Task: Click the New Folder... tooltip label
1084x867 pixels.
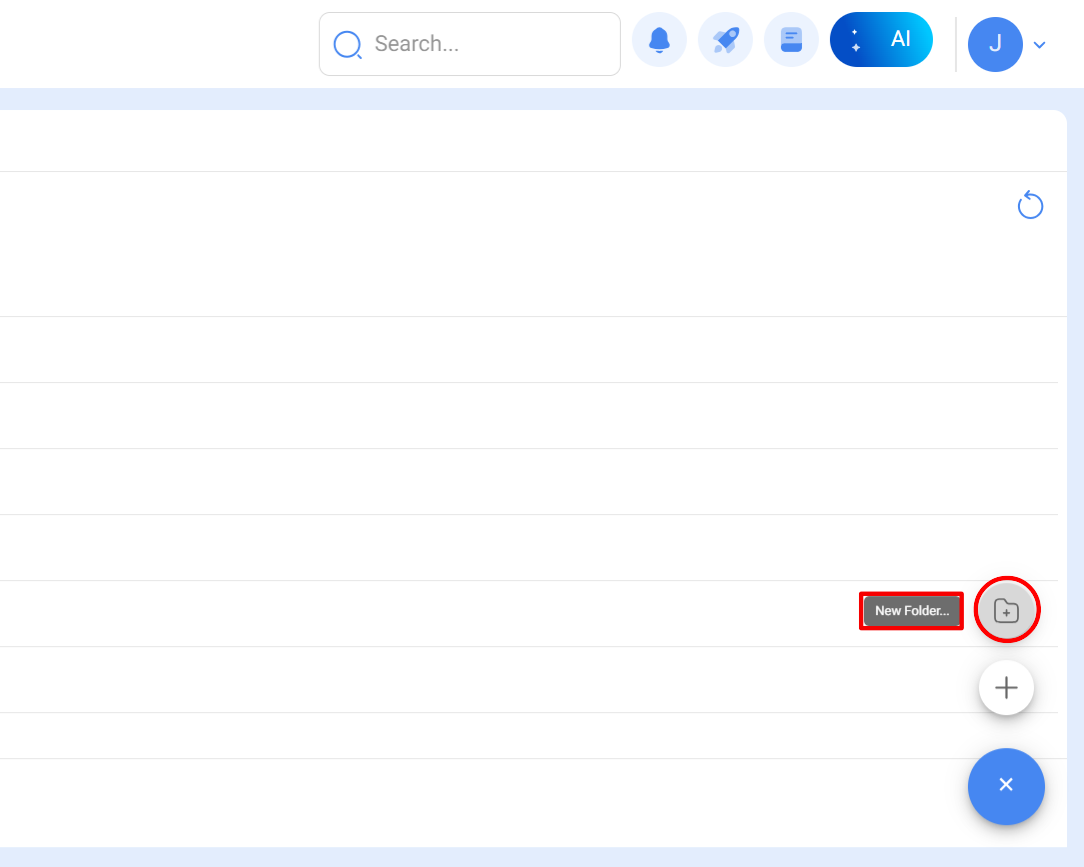Action: (x=911, y=611)
